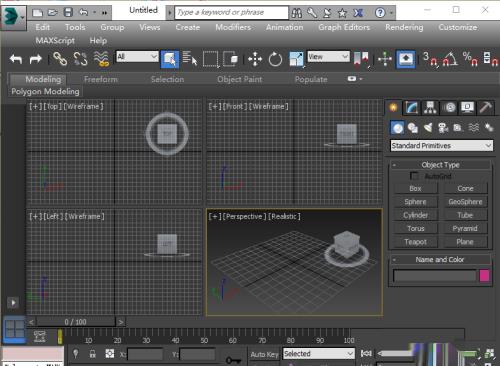Create a GeoSphere primitive
The width and height of the screenshot is (500, 366).
pos(465,202)
